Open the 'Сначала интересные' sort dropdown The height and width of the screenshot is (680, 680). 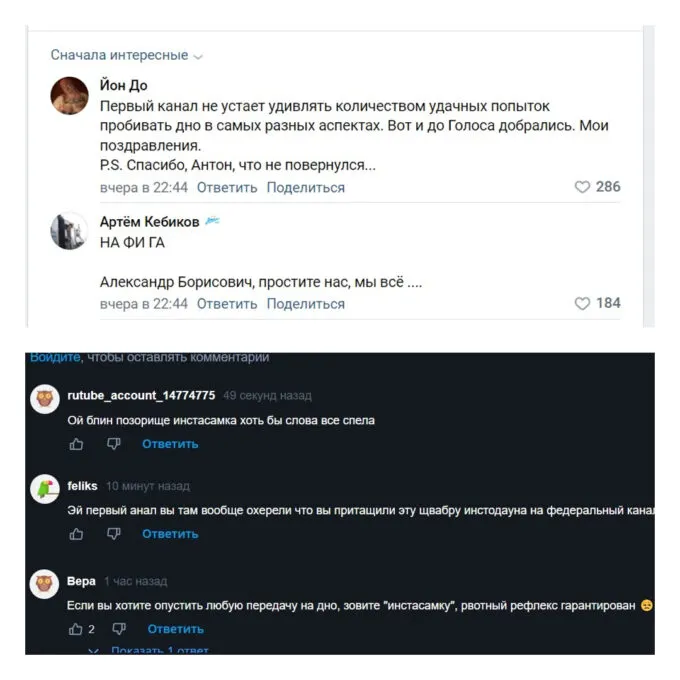(126, 55)
